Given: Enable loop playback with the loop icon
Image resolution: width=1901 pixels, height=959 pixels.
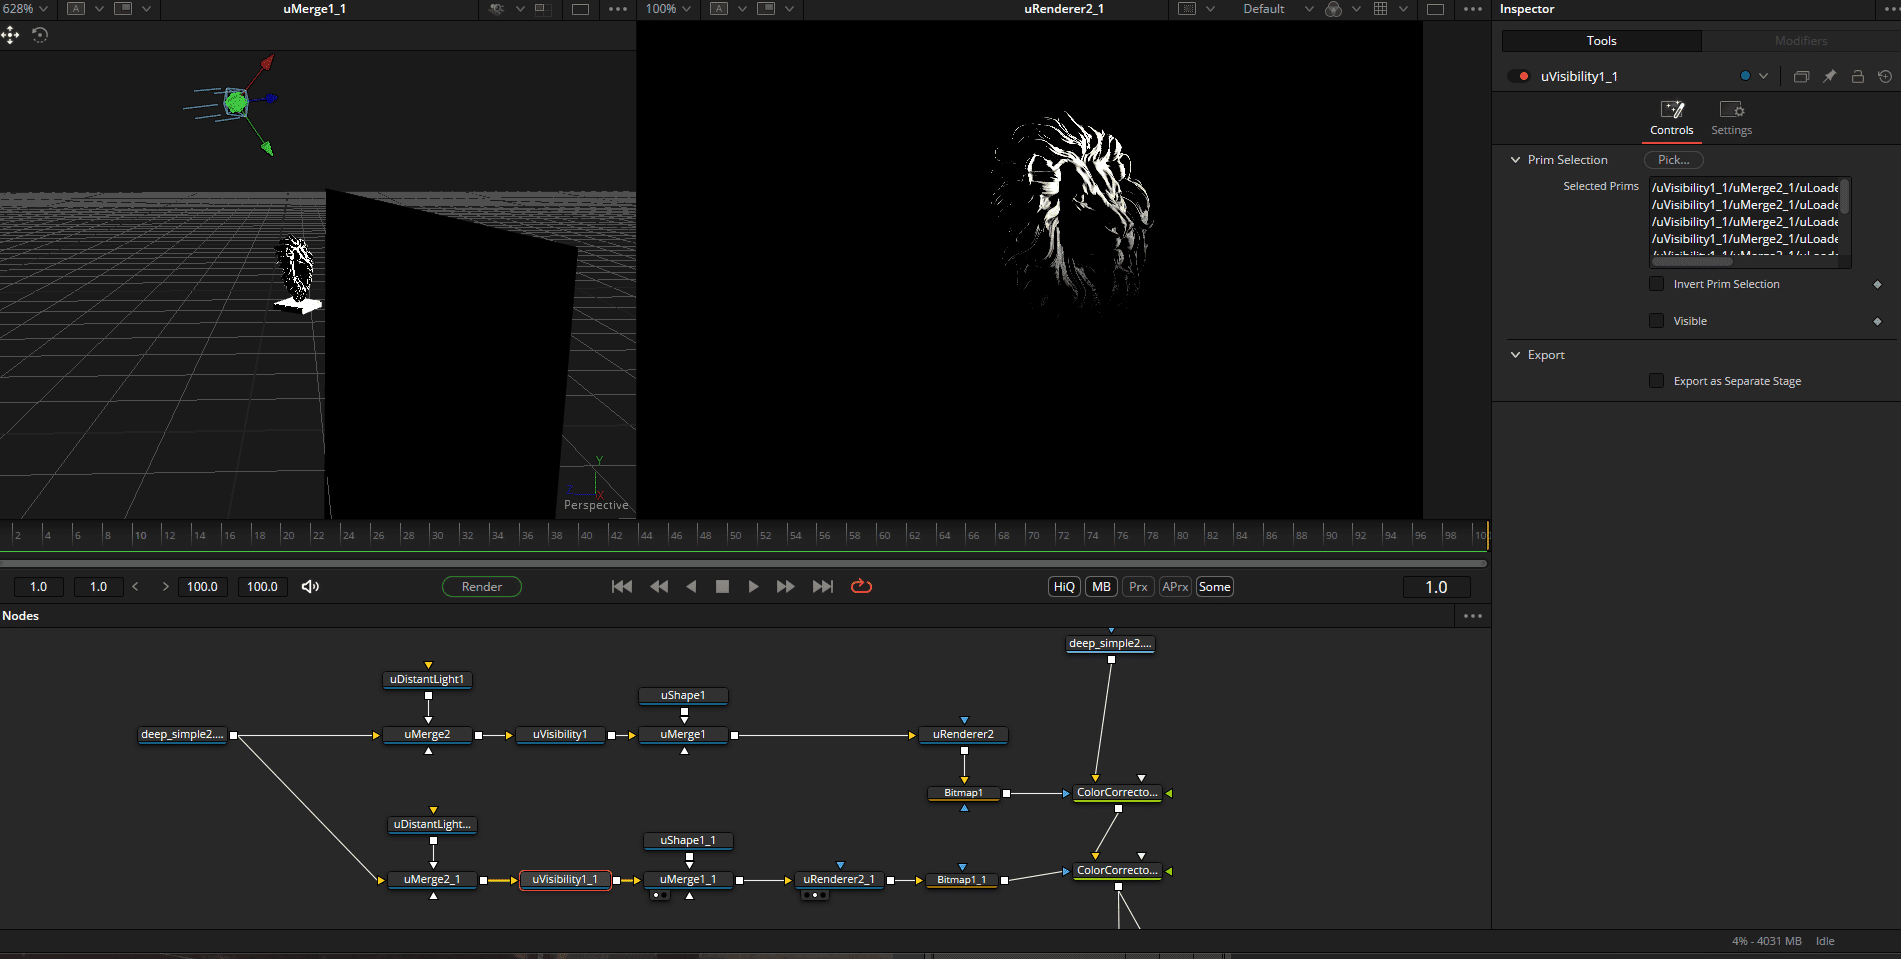Looking at the screenshot, I should 861,587.
